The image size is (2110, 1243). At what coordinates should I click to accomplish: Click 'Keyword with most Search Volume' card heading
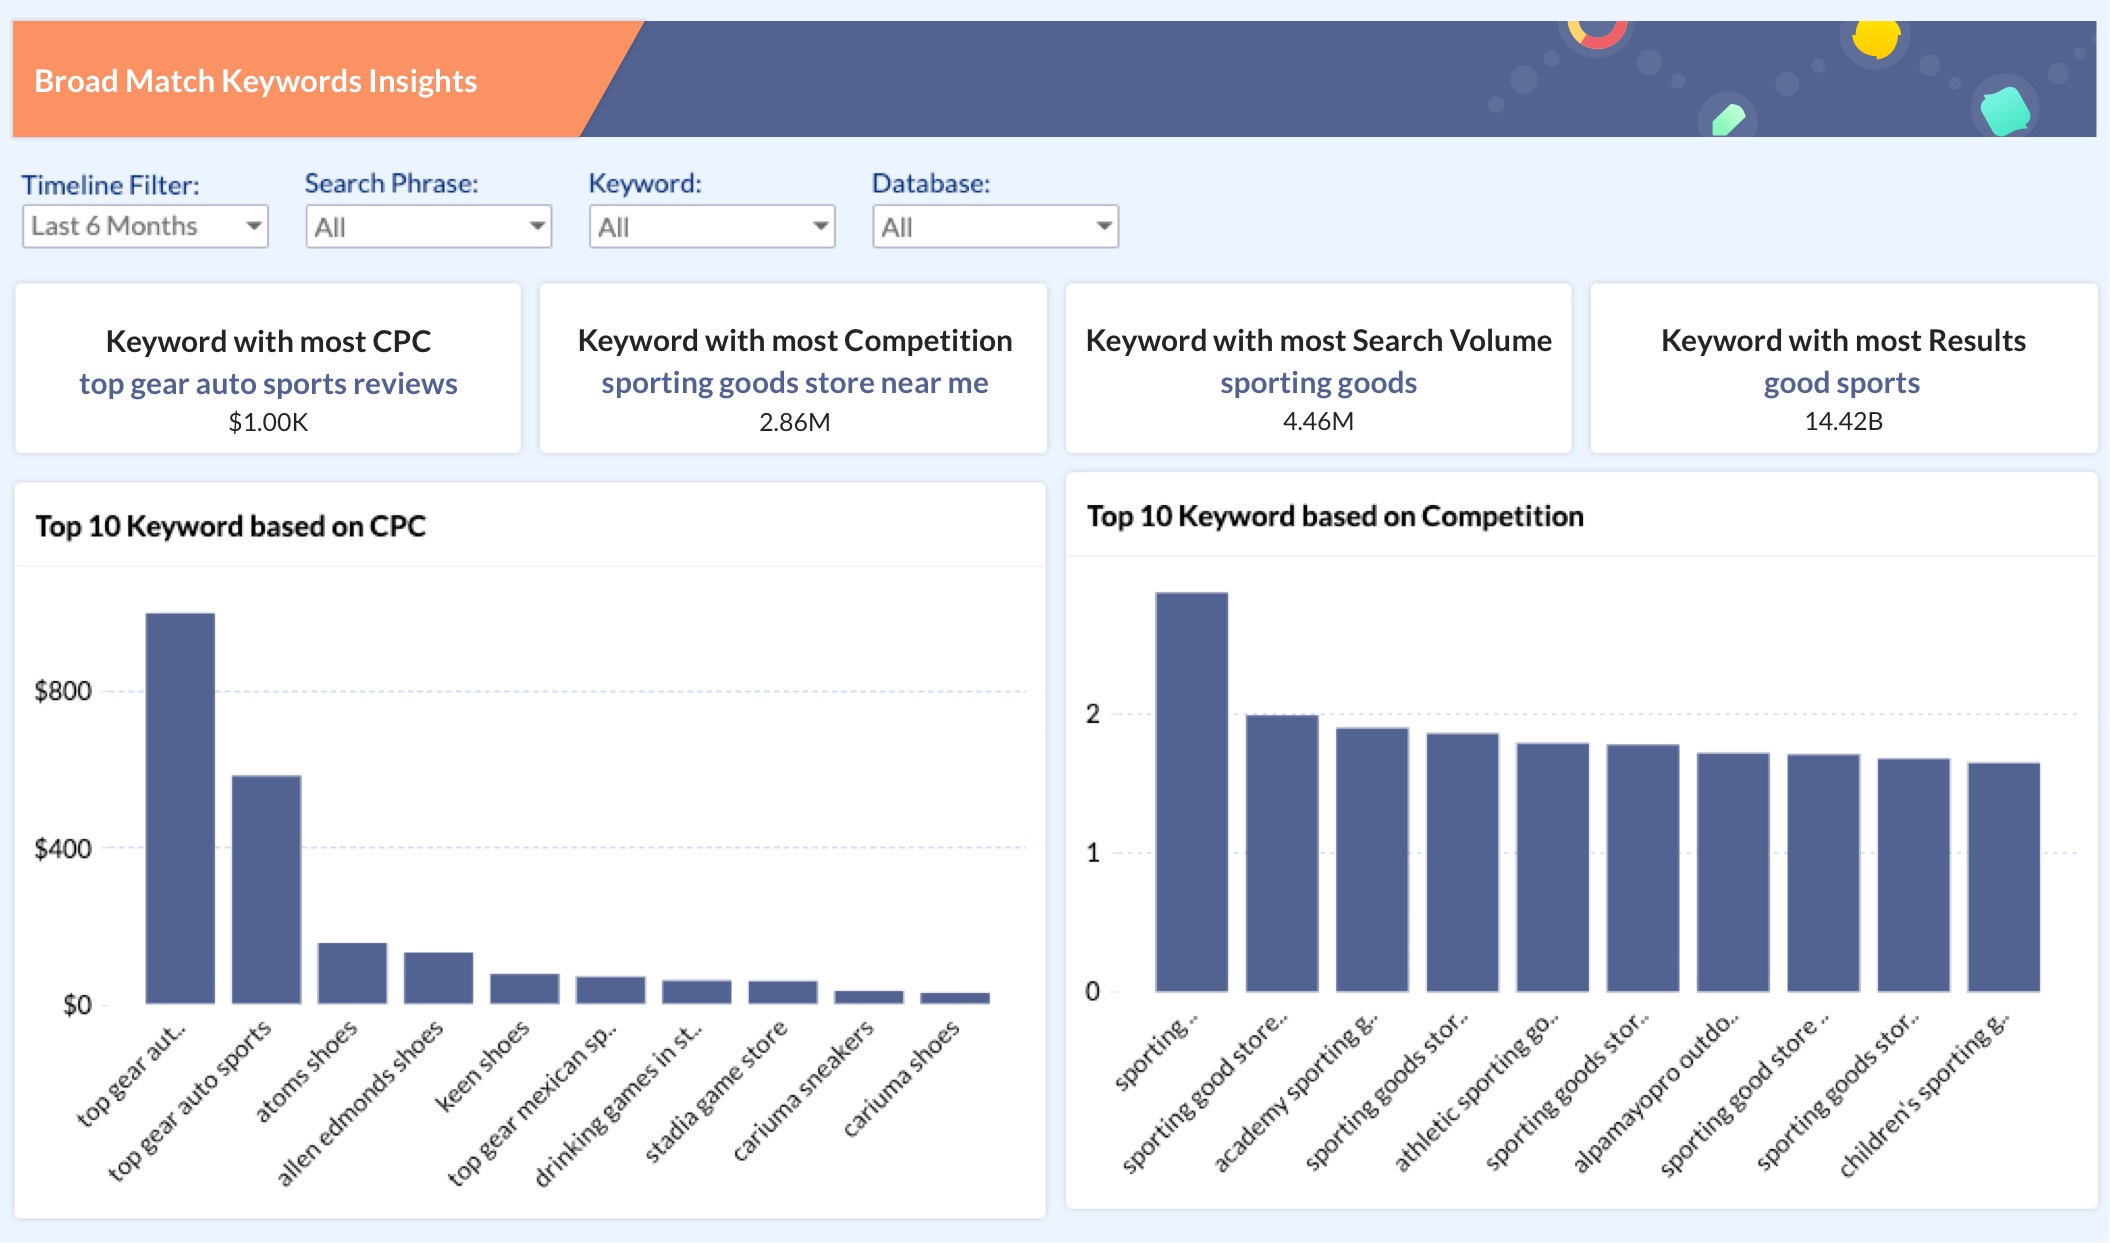click(x=1318, y=340)
